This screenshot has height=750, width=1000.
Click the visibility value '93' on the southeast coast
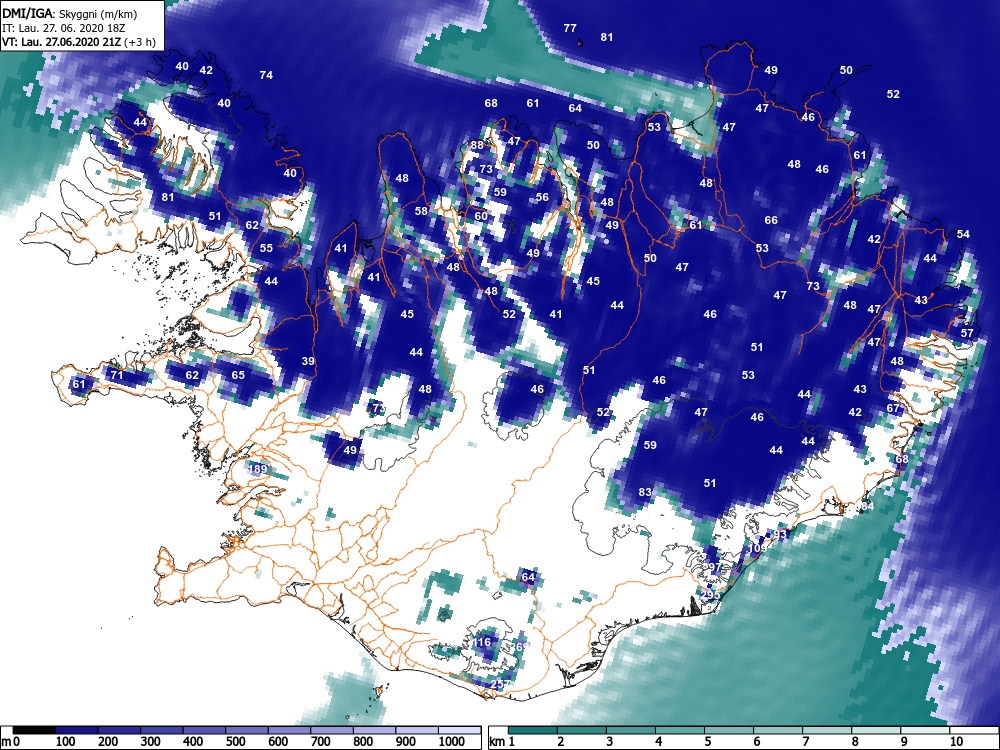click(781, 534)
